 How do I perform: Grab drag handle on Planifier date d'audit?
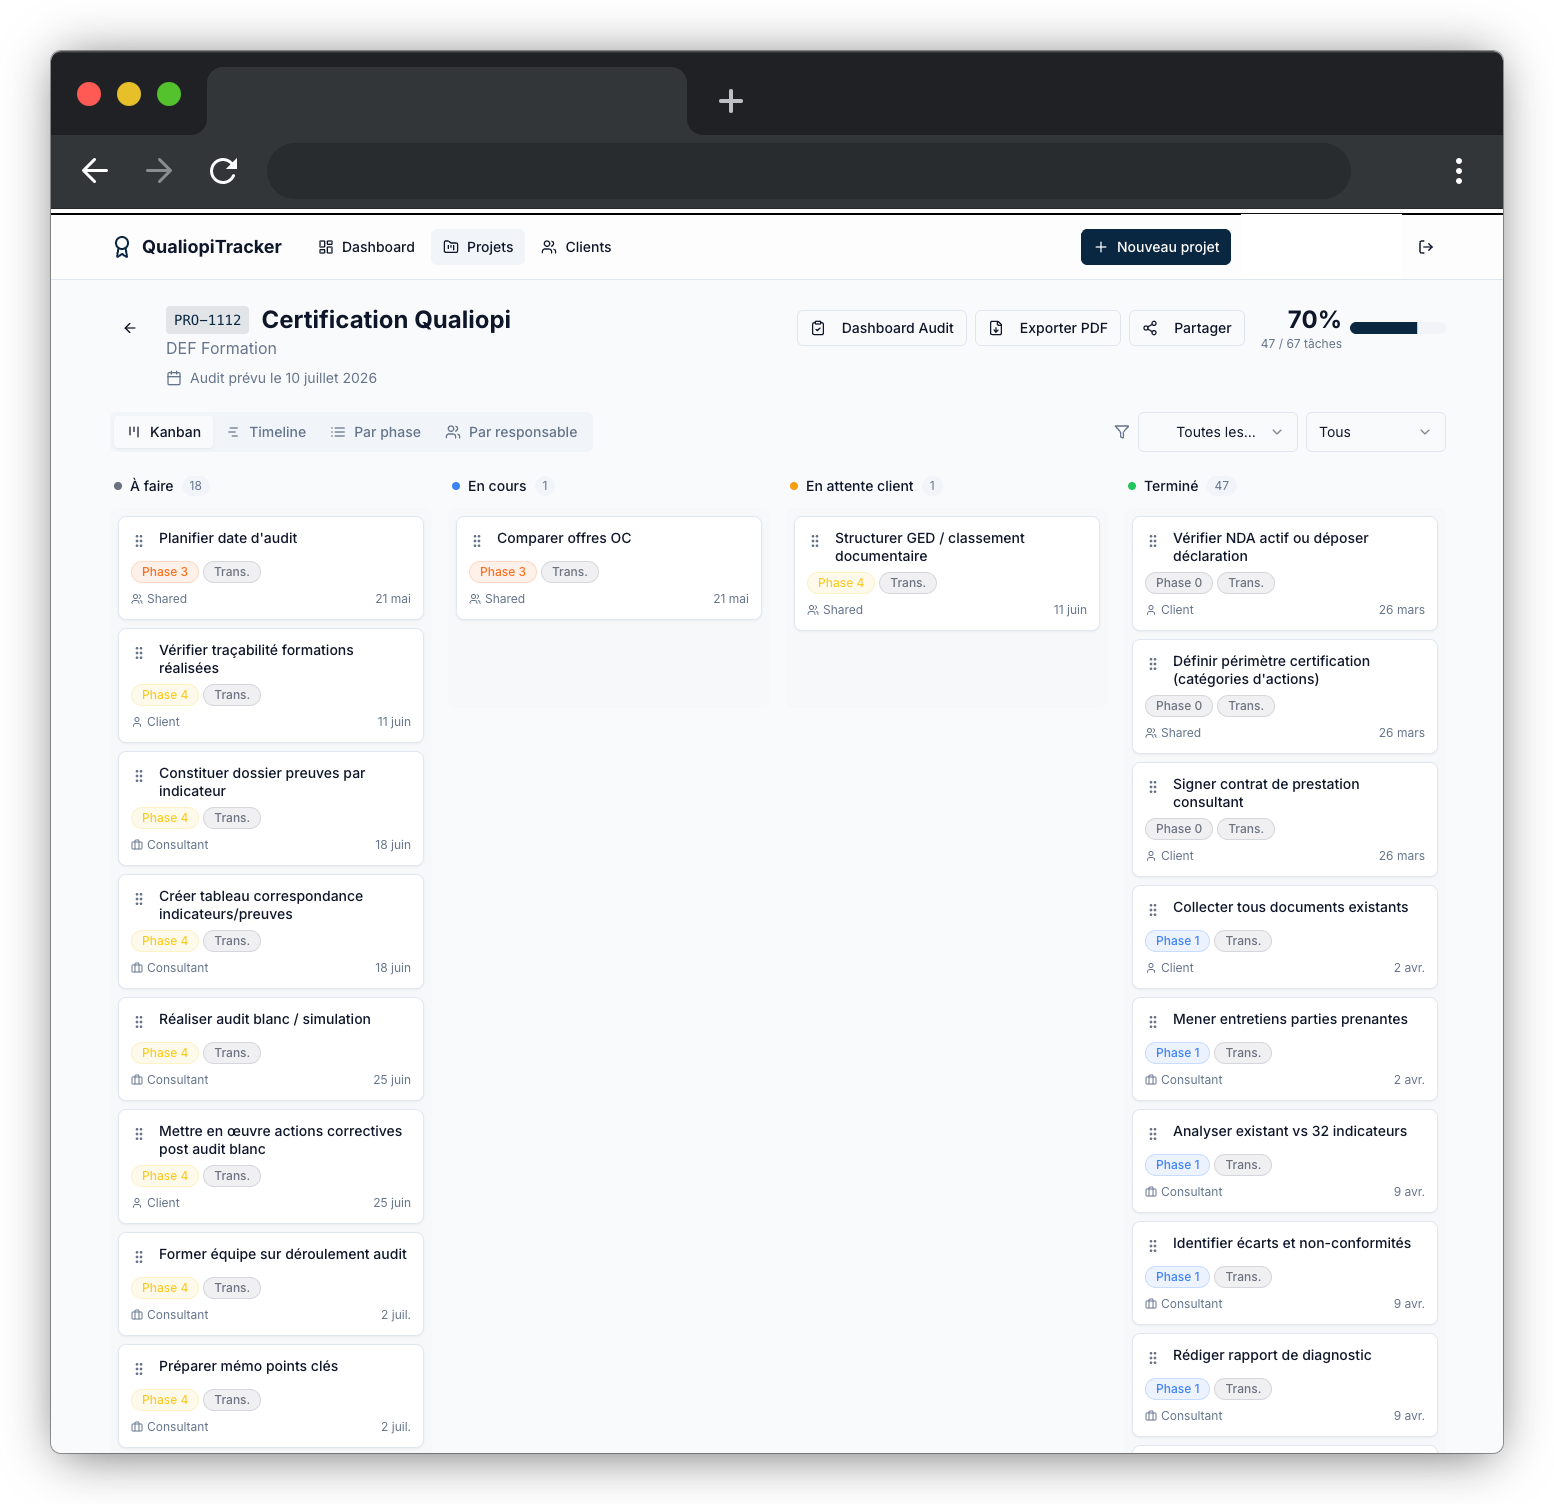(x=139, y=541)
